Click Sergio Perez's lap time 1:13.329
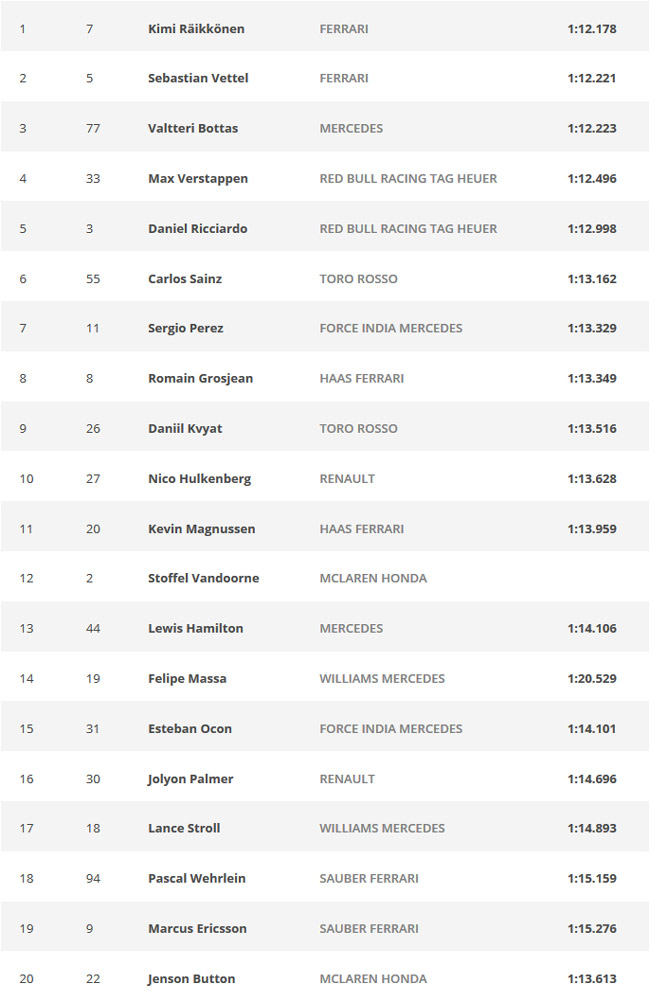The image size is (650, 1002). pyautogui.click(x=592, y=328)
